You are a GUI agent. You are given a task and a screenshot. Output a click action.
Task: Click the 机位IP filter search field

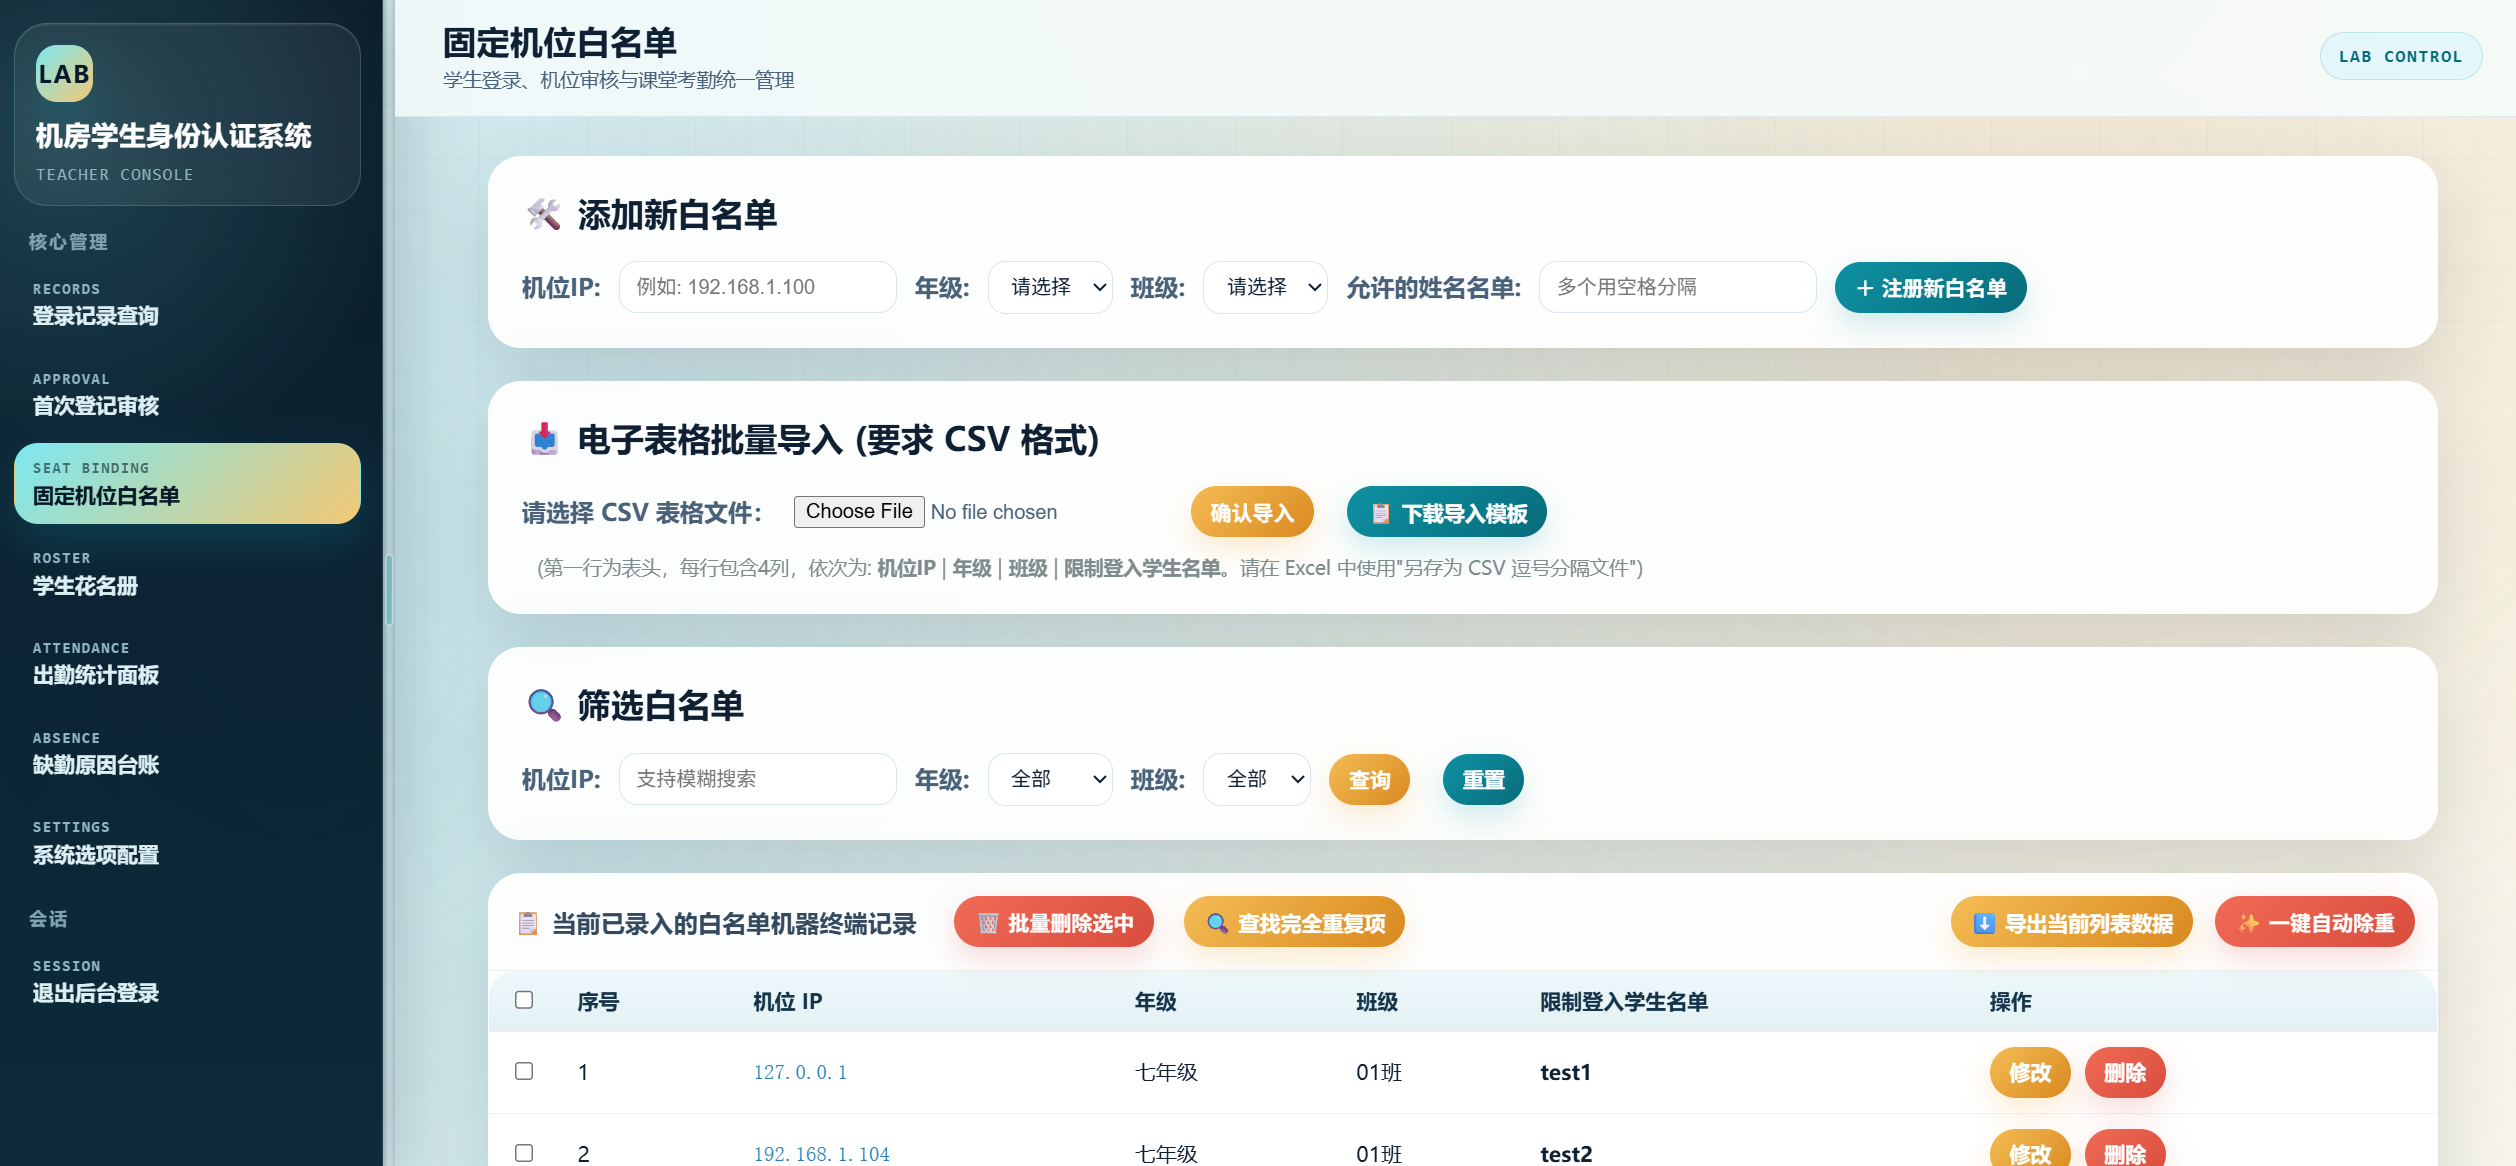tap(757, 779)
